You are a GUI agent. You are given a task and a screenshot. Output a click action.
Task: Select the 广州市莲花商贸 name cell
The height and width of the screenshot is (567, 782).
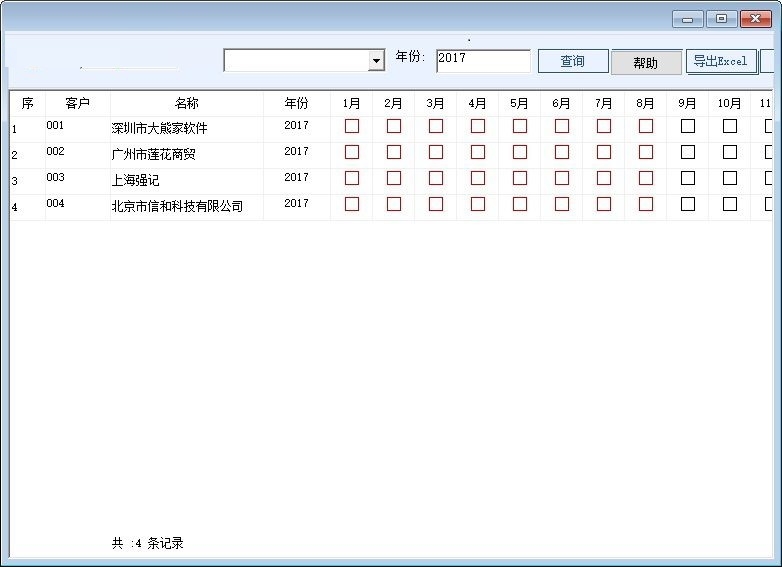pyautogui.click(x=187, y=155)
